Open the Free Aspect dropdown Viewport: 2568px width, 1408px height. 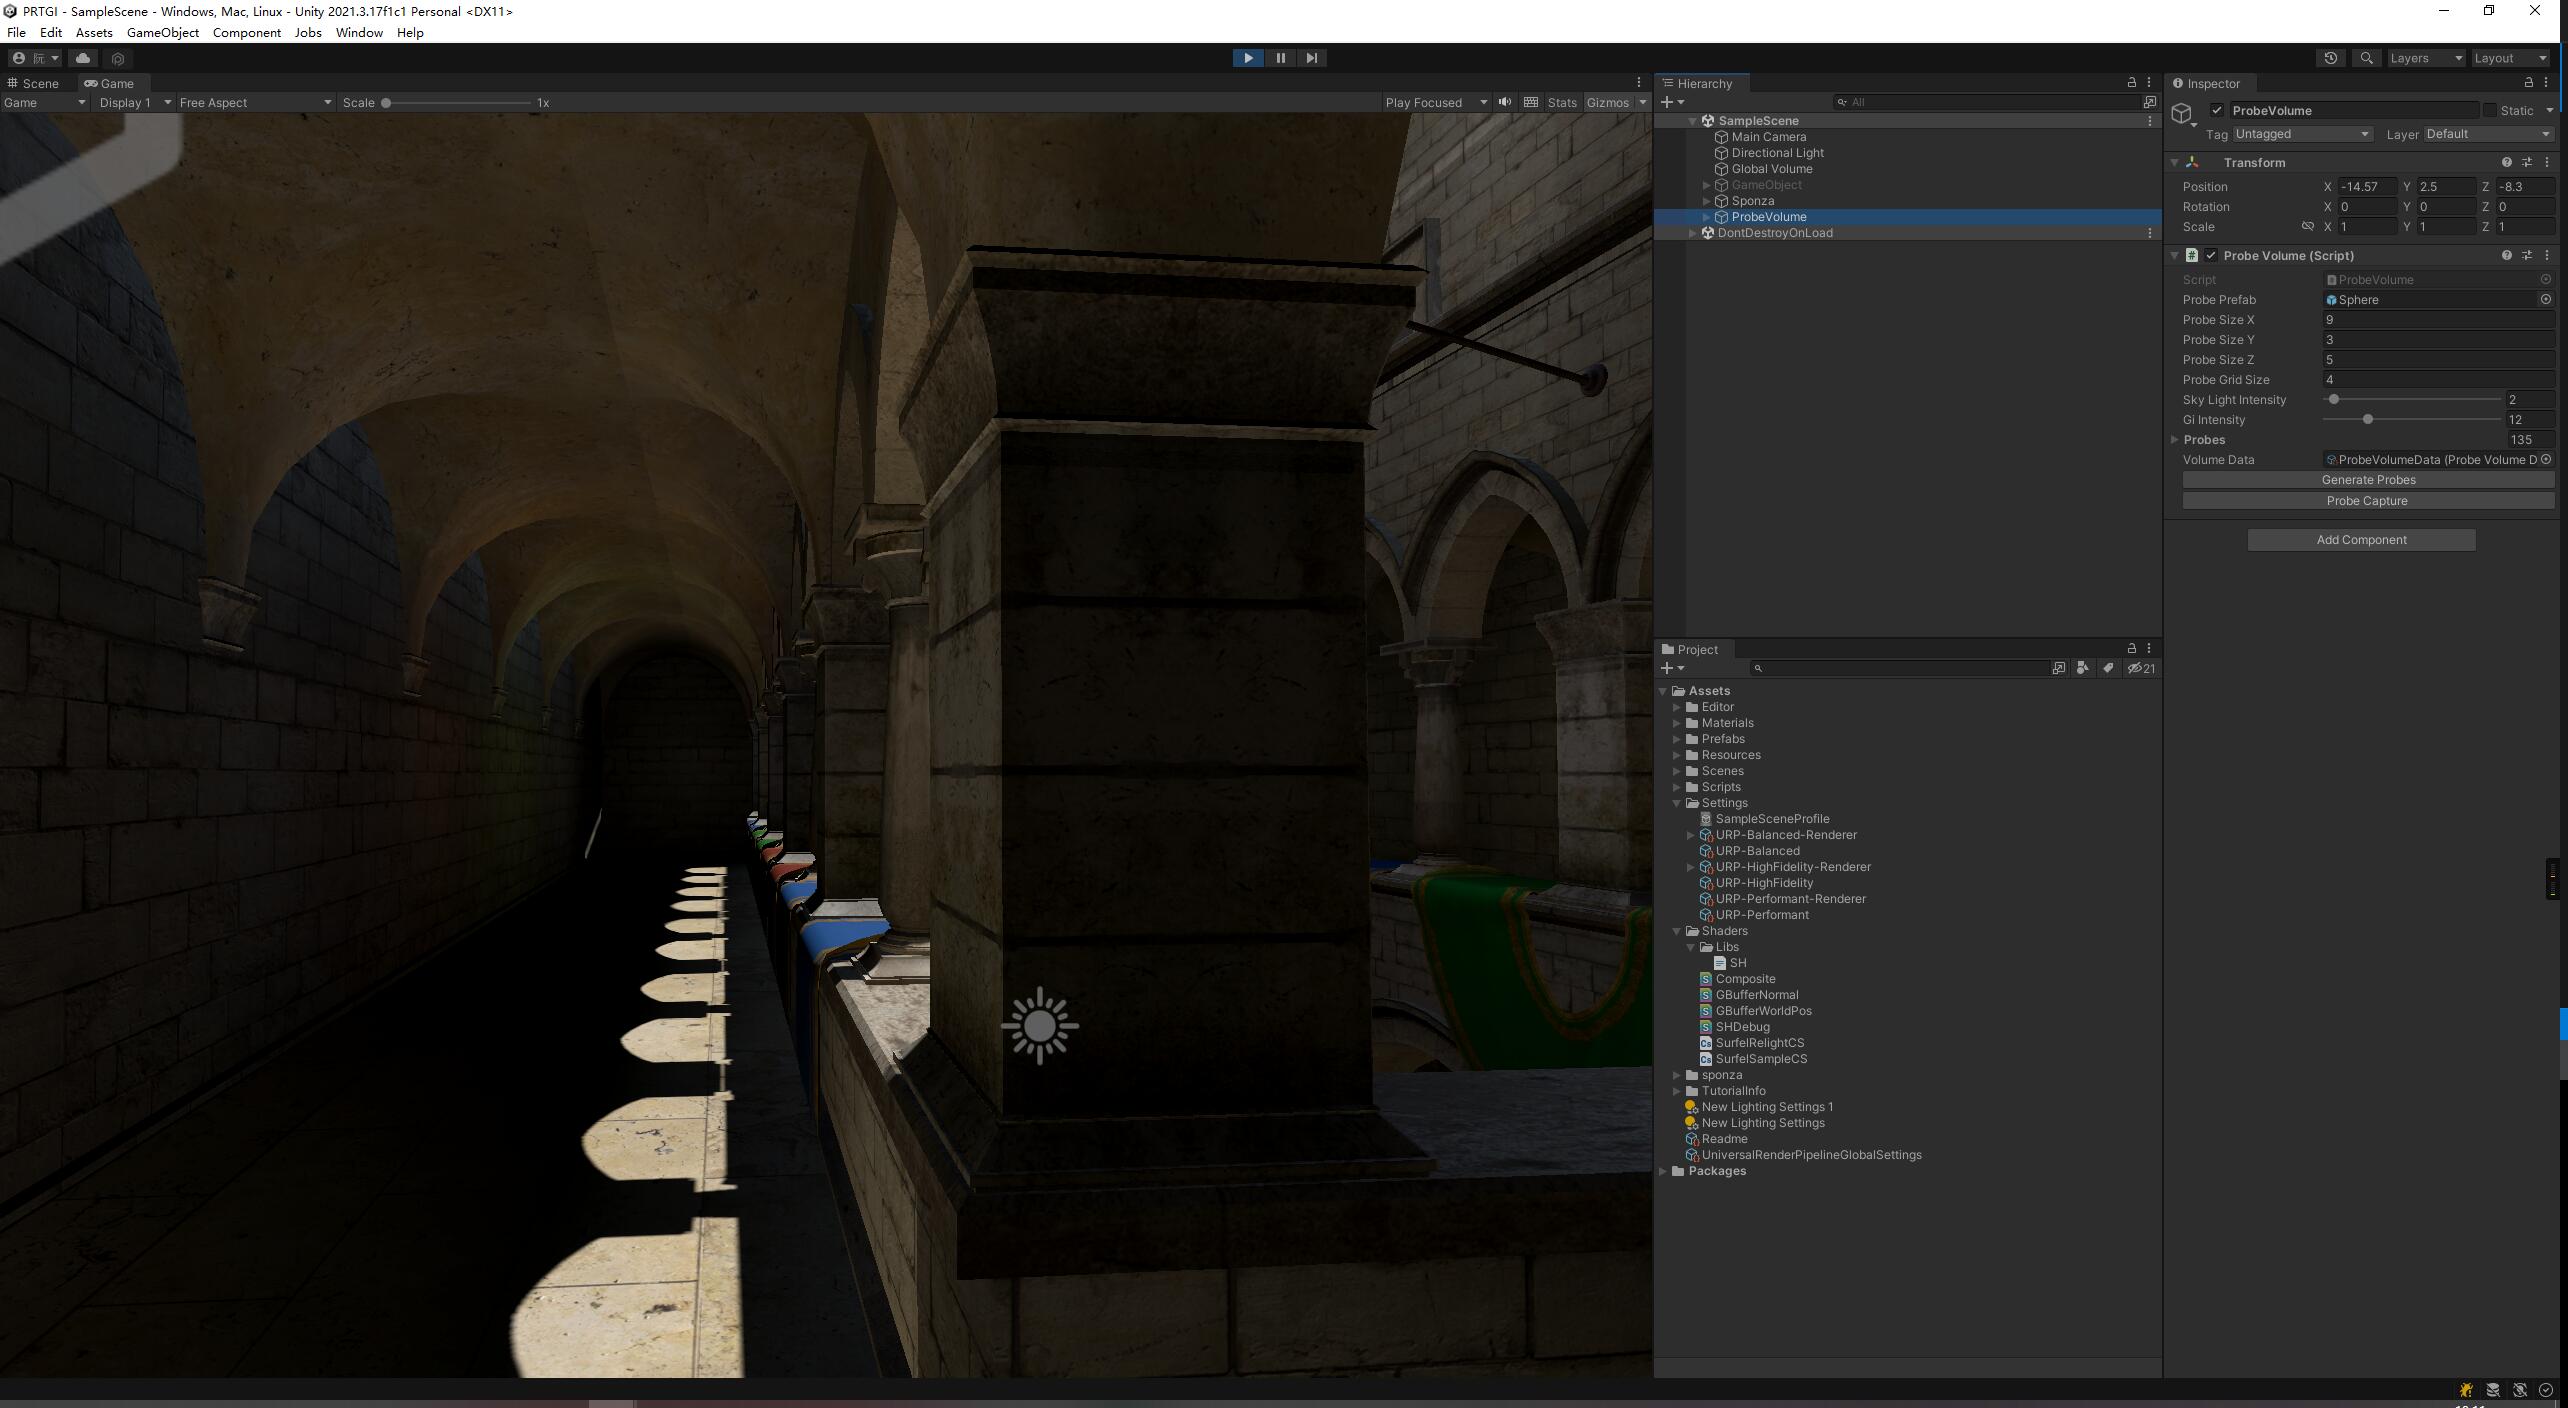[255, 102]
